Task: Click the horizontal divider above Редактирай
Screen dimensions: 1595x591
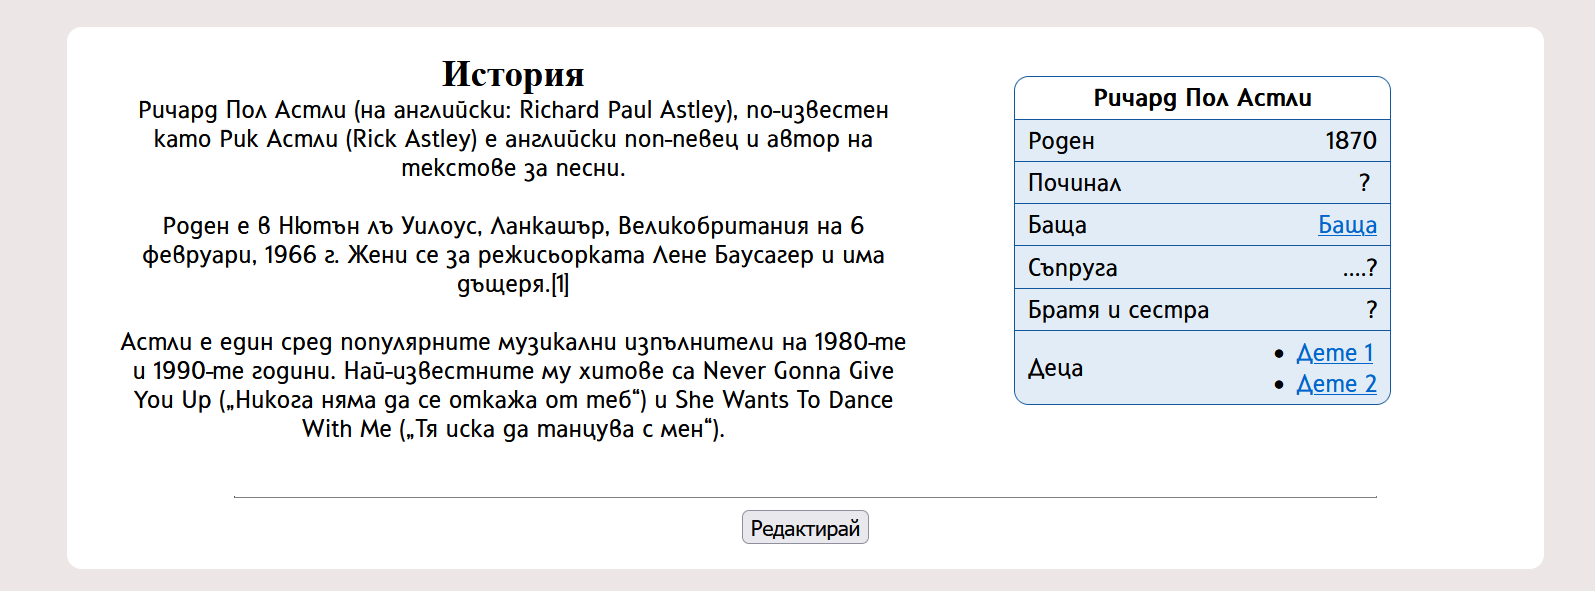Action: click(805, 497)
